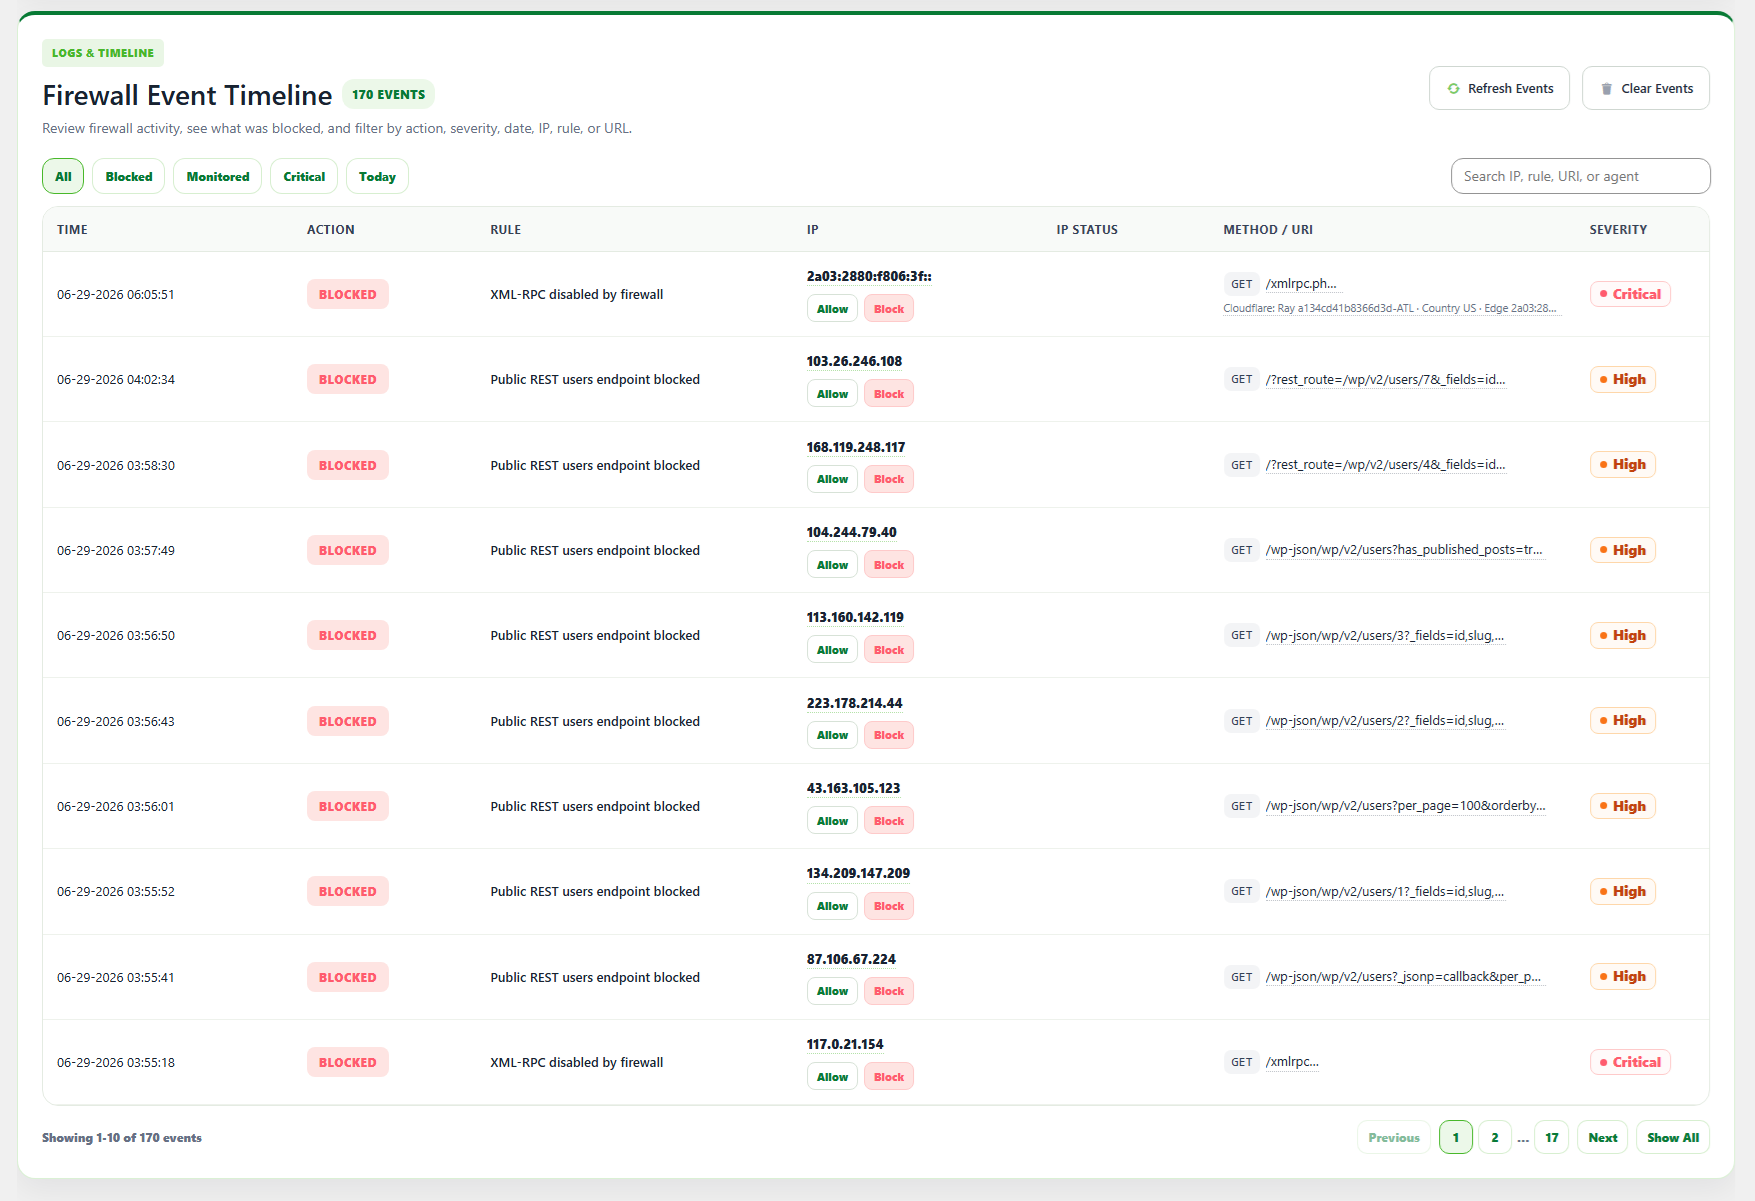Go to page 2 of events
This screenshot has width=1755, height=1201.
pyautogui.click(x=1495, y=1137)
